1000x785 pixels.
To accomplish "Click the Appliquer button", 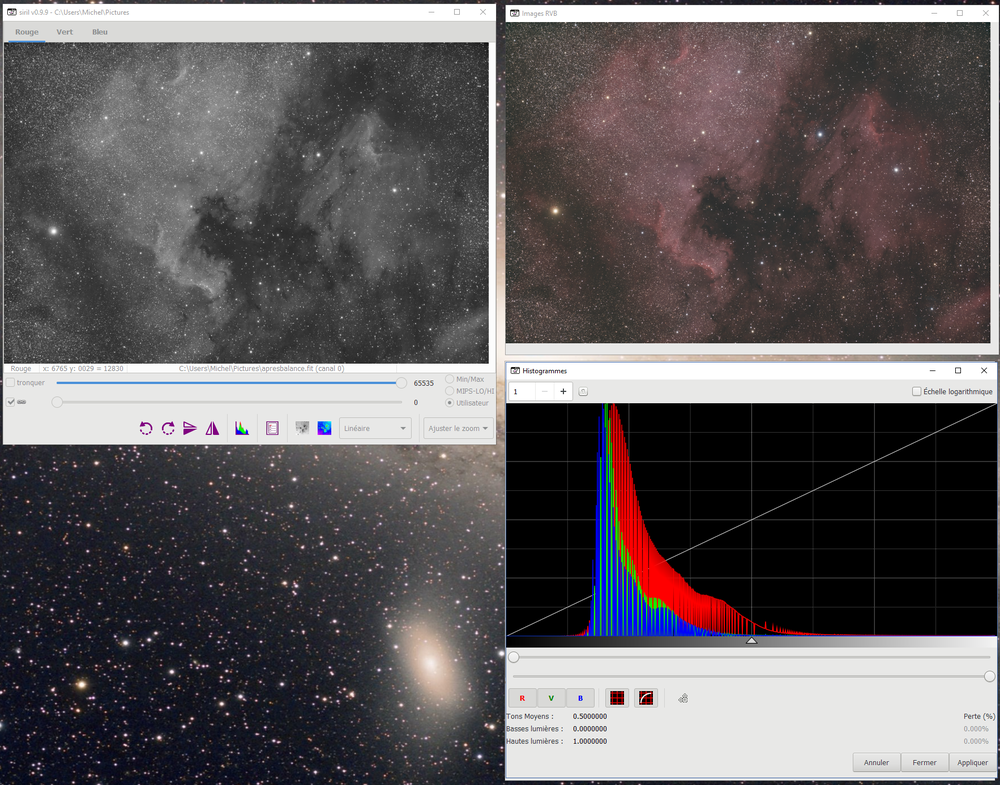I will pos(973,763).
